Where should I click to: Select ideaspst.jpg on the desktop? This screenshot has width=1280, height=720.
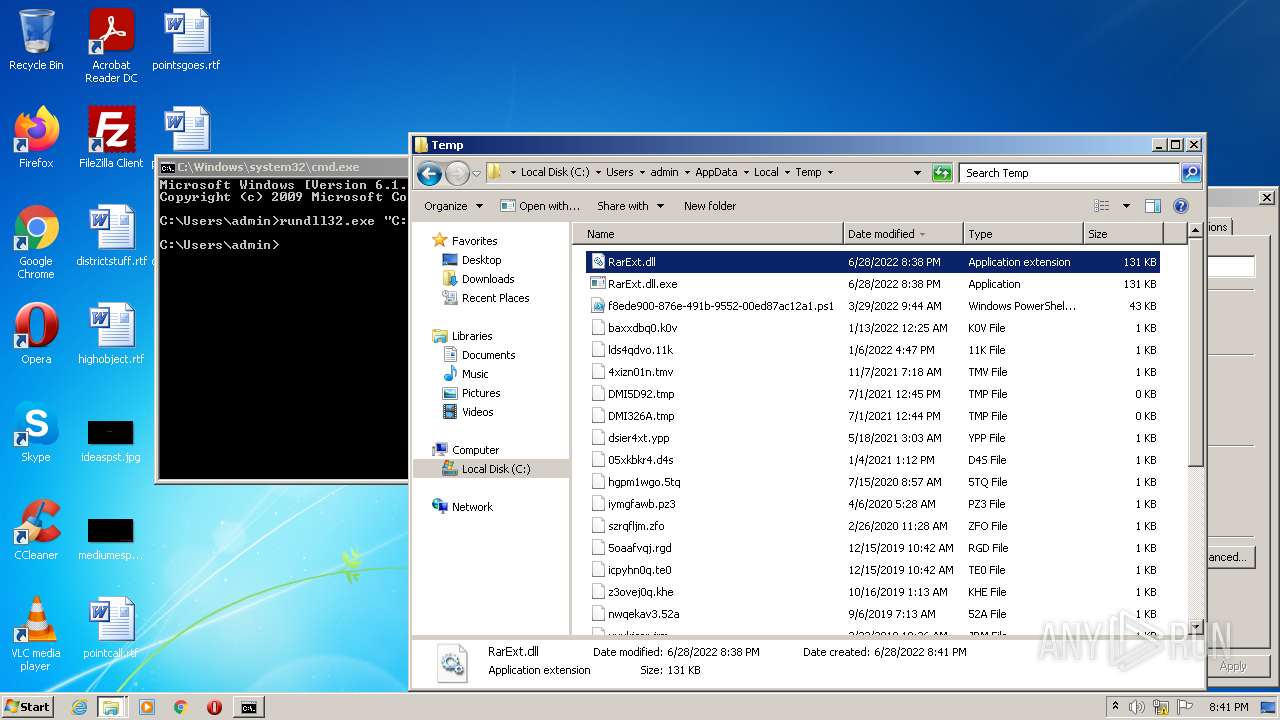click(x=111, y=440)
